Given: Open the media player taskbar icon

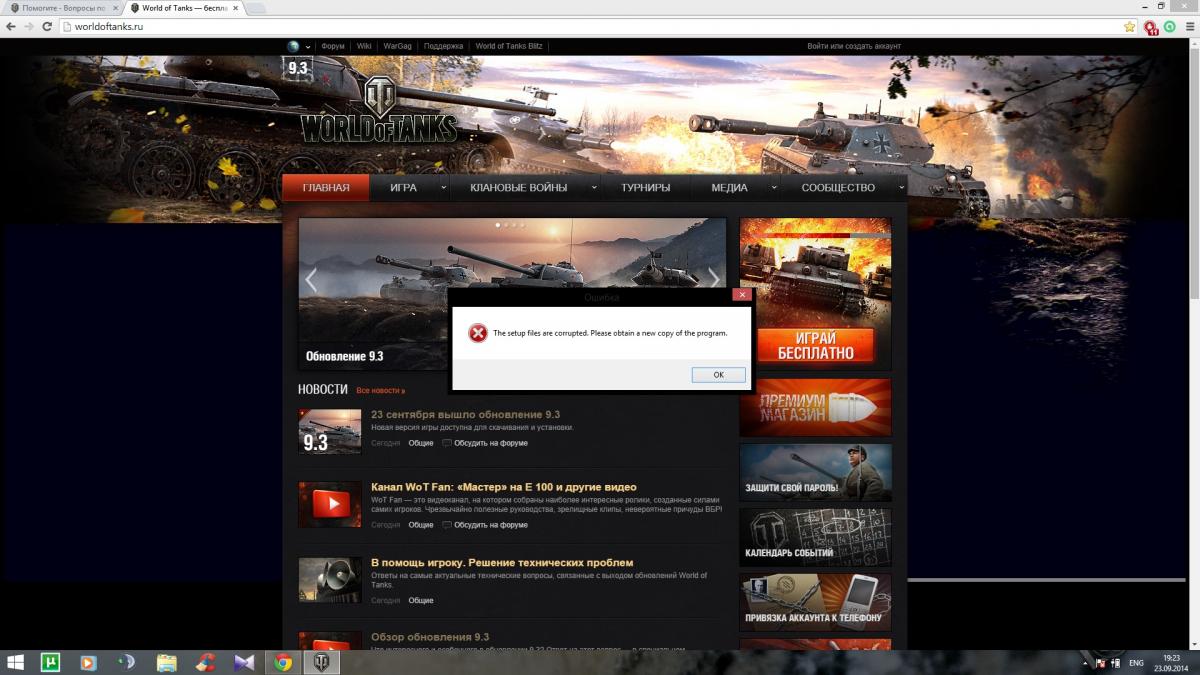Looking at the screenshot, I should [88, 662].
